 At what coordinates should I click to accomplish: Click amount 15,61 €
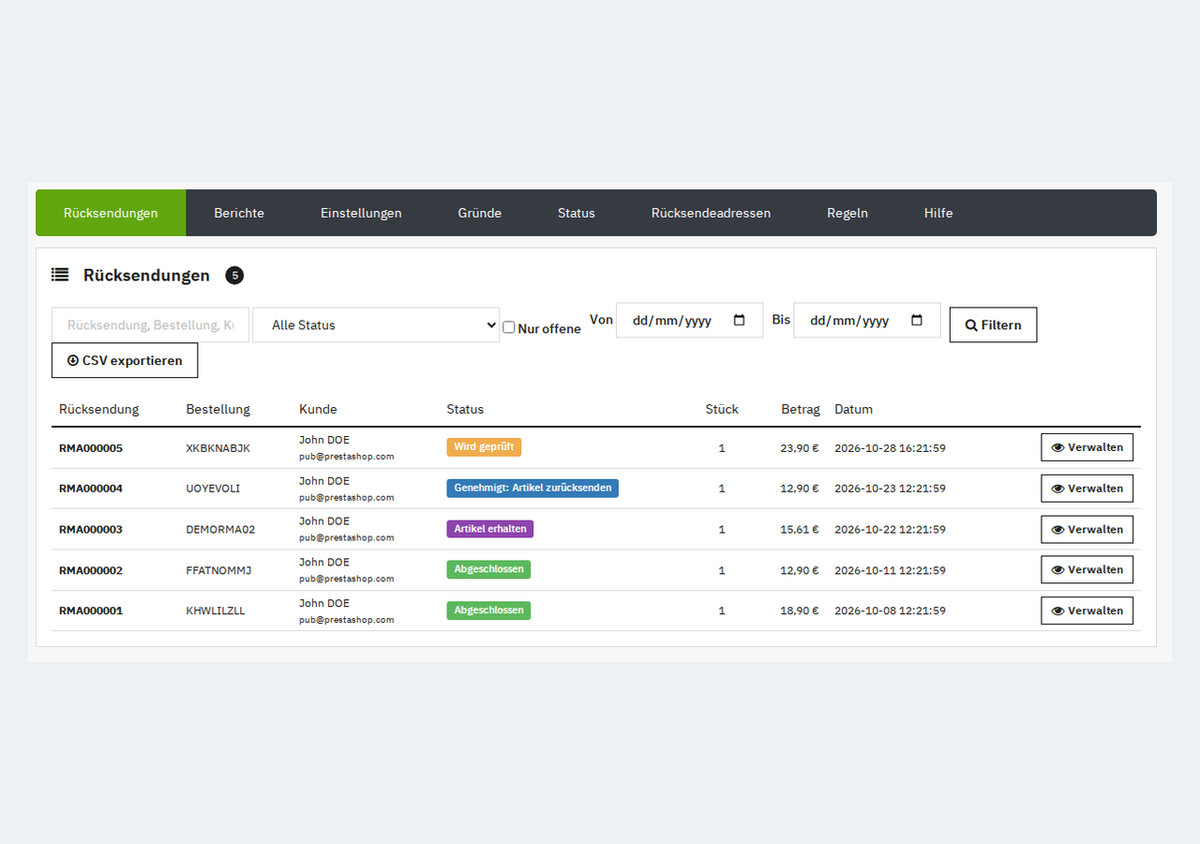pos(800,529)
